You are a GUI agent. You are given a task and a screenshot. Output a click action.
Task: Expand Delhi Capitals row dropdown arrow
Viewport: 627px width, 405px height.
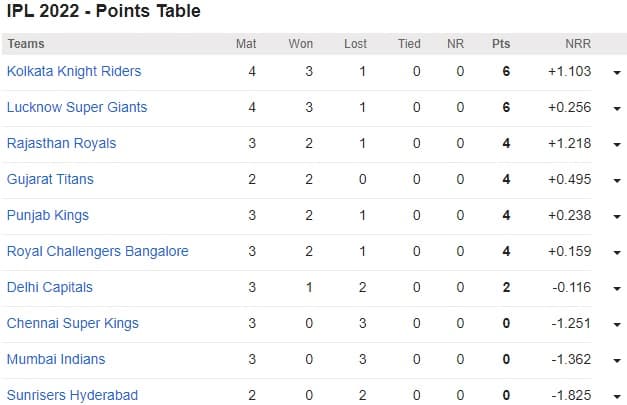(616, 289)
